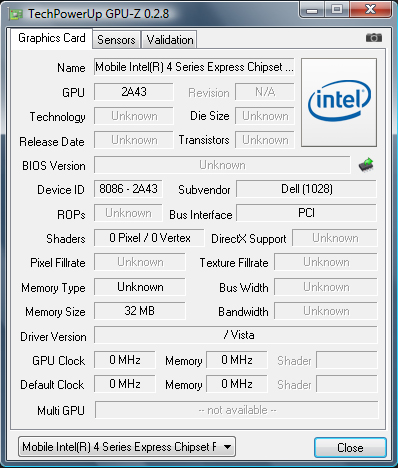398x468 pixels.
Task: Click Driver Version field showing / Vista
Action: pos(236,335)
